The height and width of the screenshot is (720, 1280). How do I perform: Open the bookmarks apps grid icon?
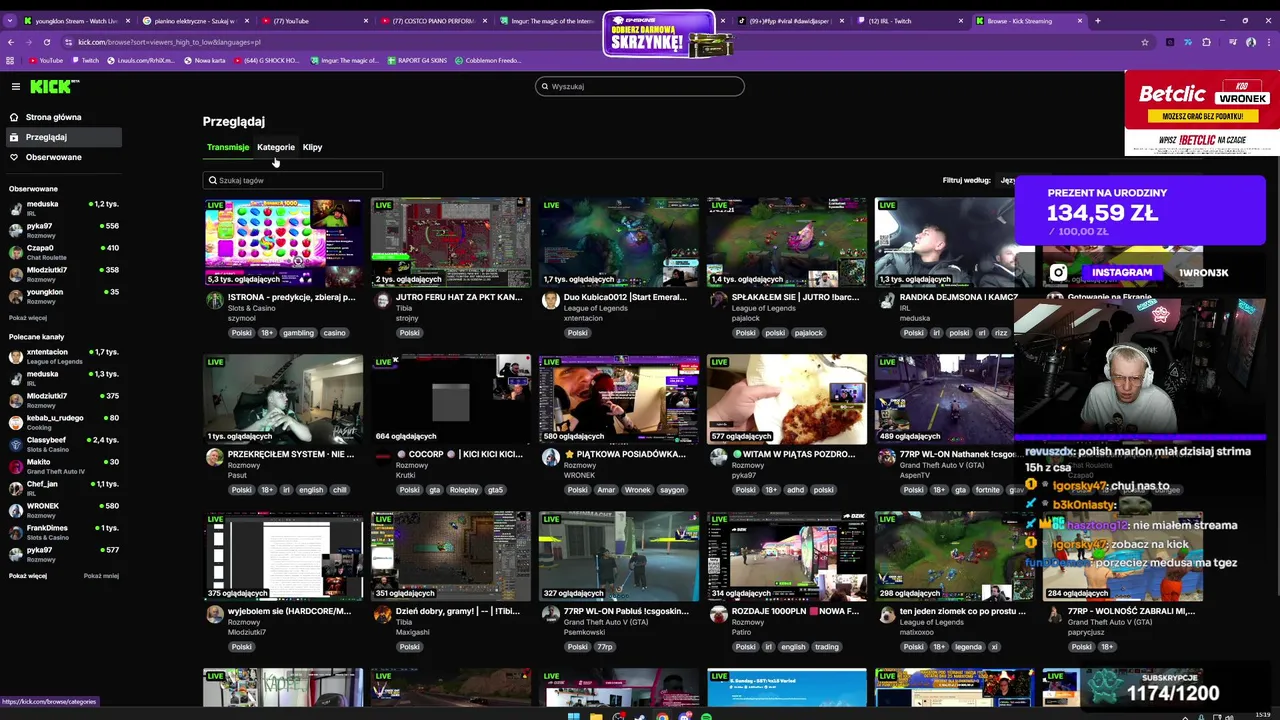pyautogui.click(x=10, y=60)
